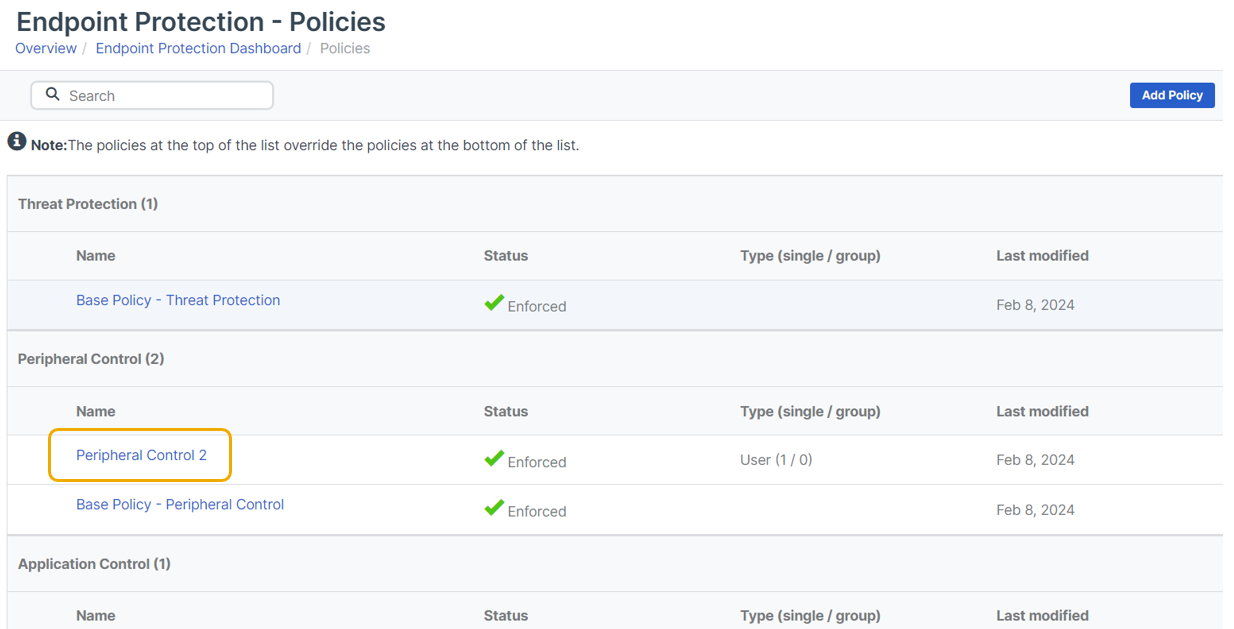1234x629 pixels.
Task: Click Status column header under Peripheral Control
Action: [x=506, y=411]
